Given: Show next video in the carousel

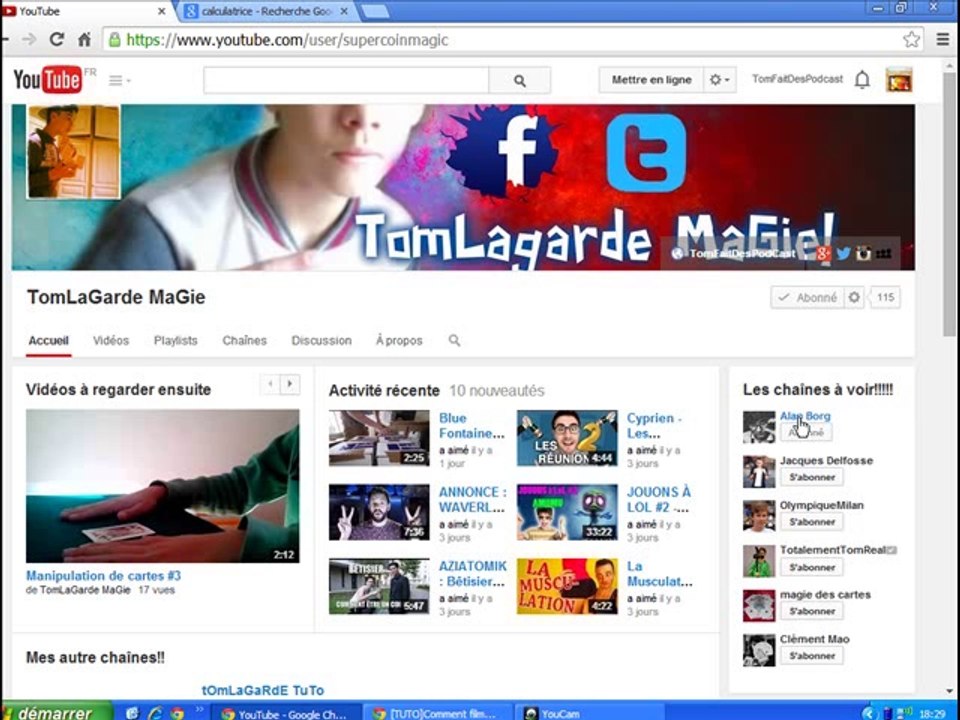Looking at the screenshot, I should click(x=290, y=384).
